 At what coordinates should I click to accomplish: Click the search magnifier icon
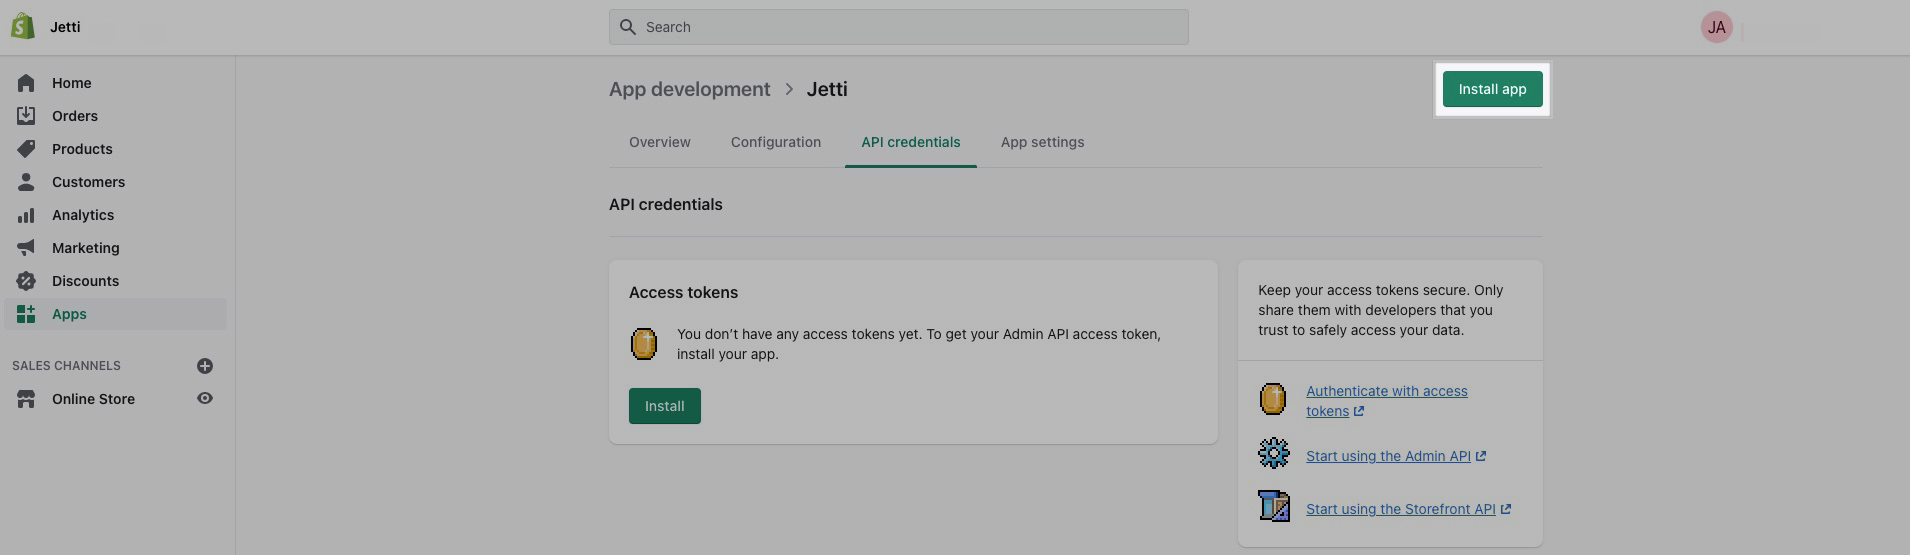point(628,27)
